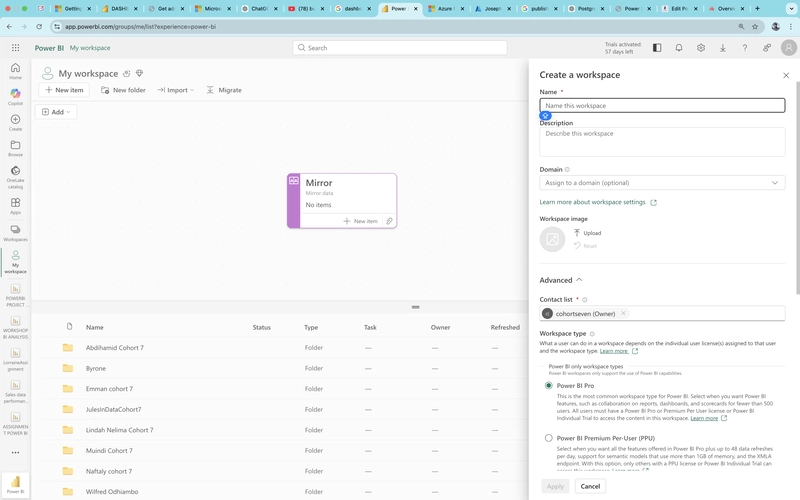800x500 pixels.
Task: Click Learn more link under Power BI Pro
Action: pyautogui.click(x=704, y=418)
